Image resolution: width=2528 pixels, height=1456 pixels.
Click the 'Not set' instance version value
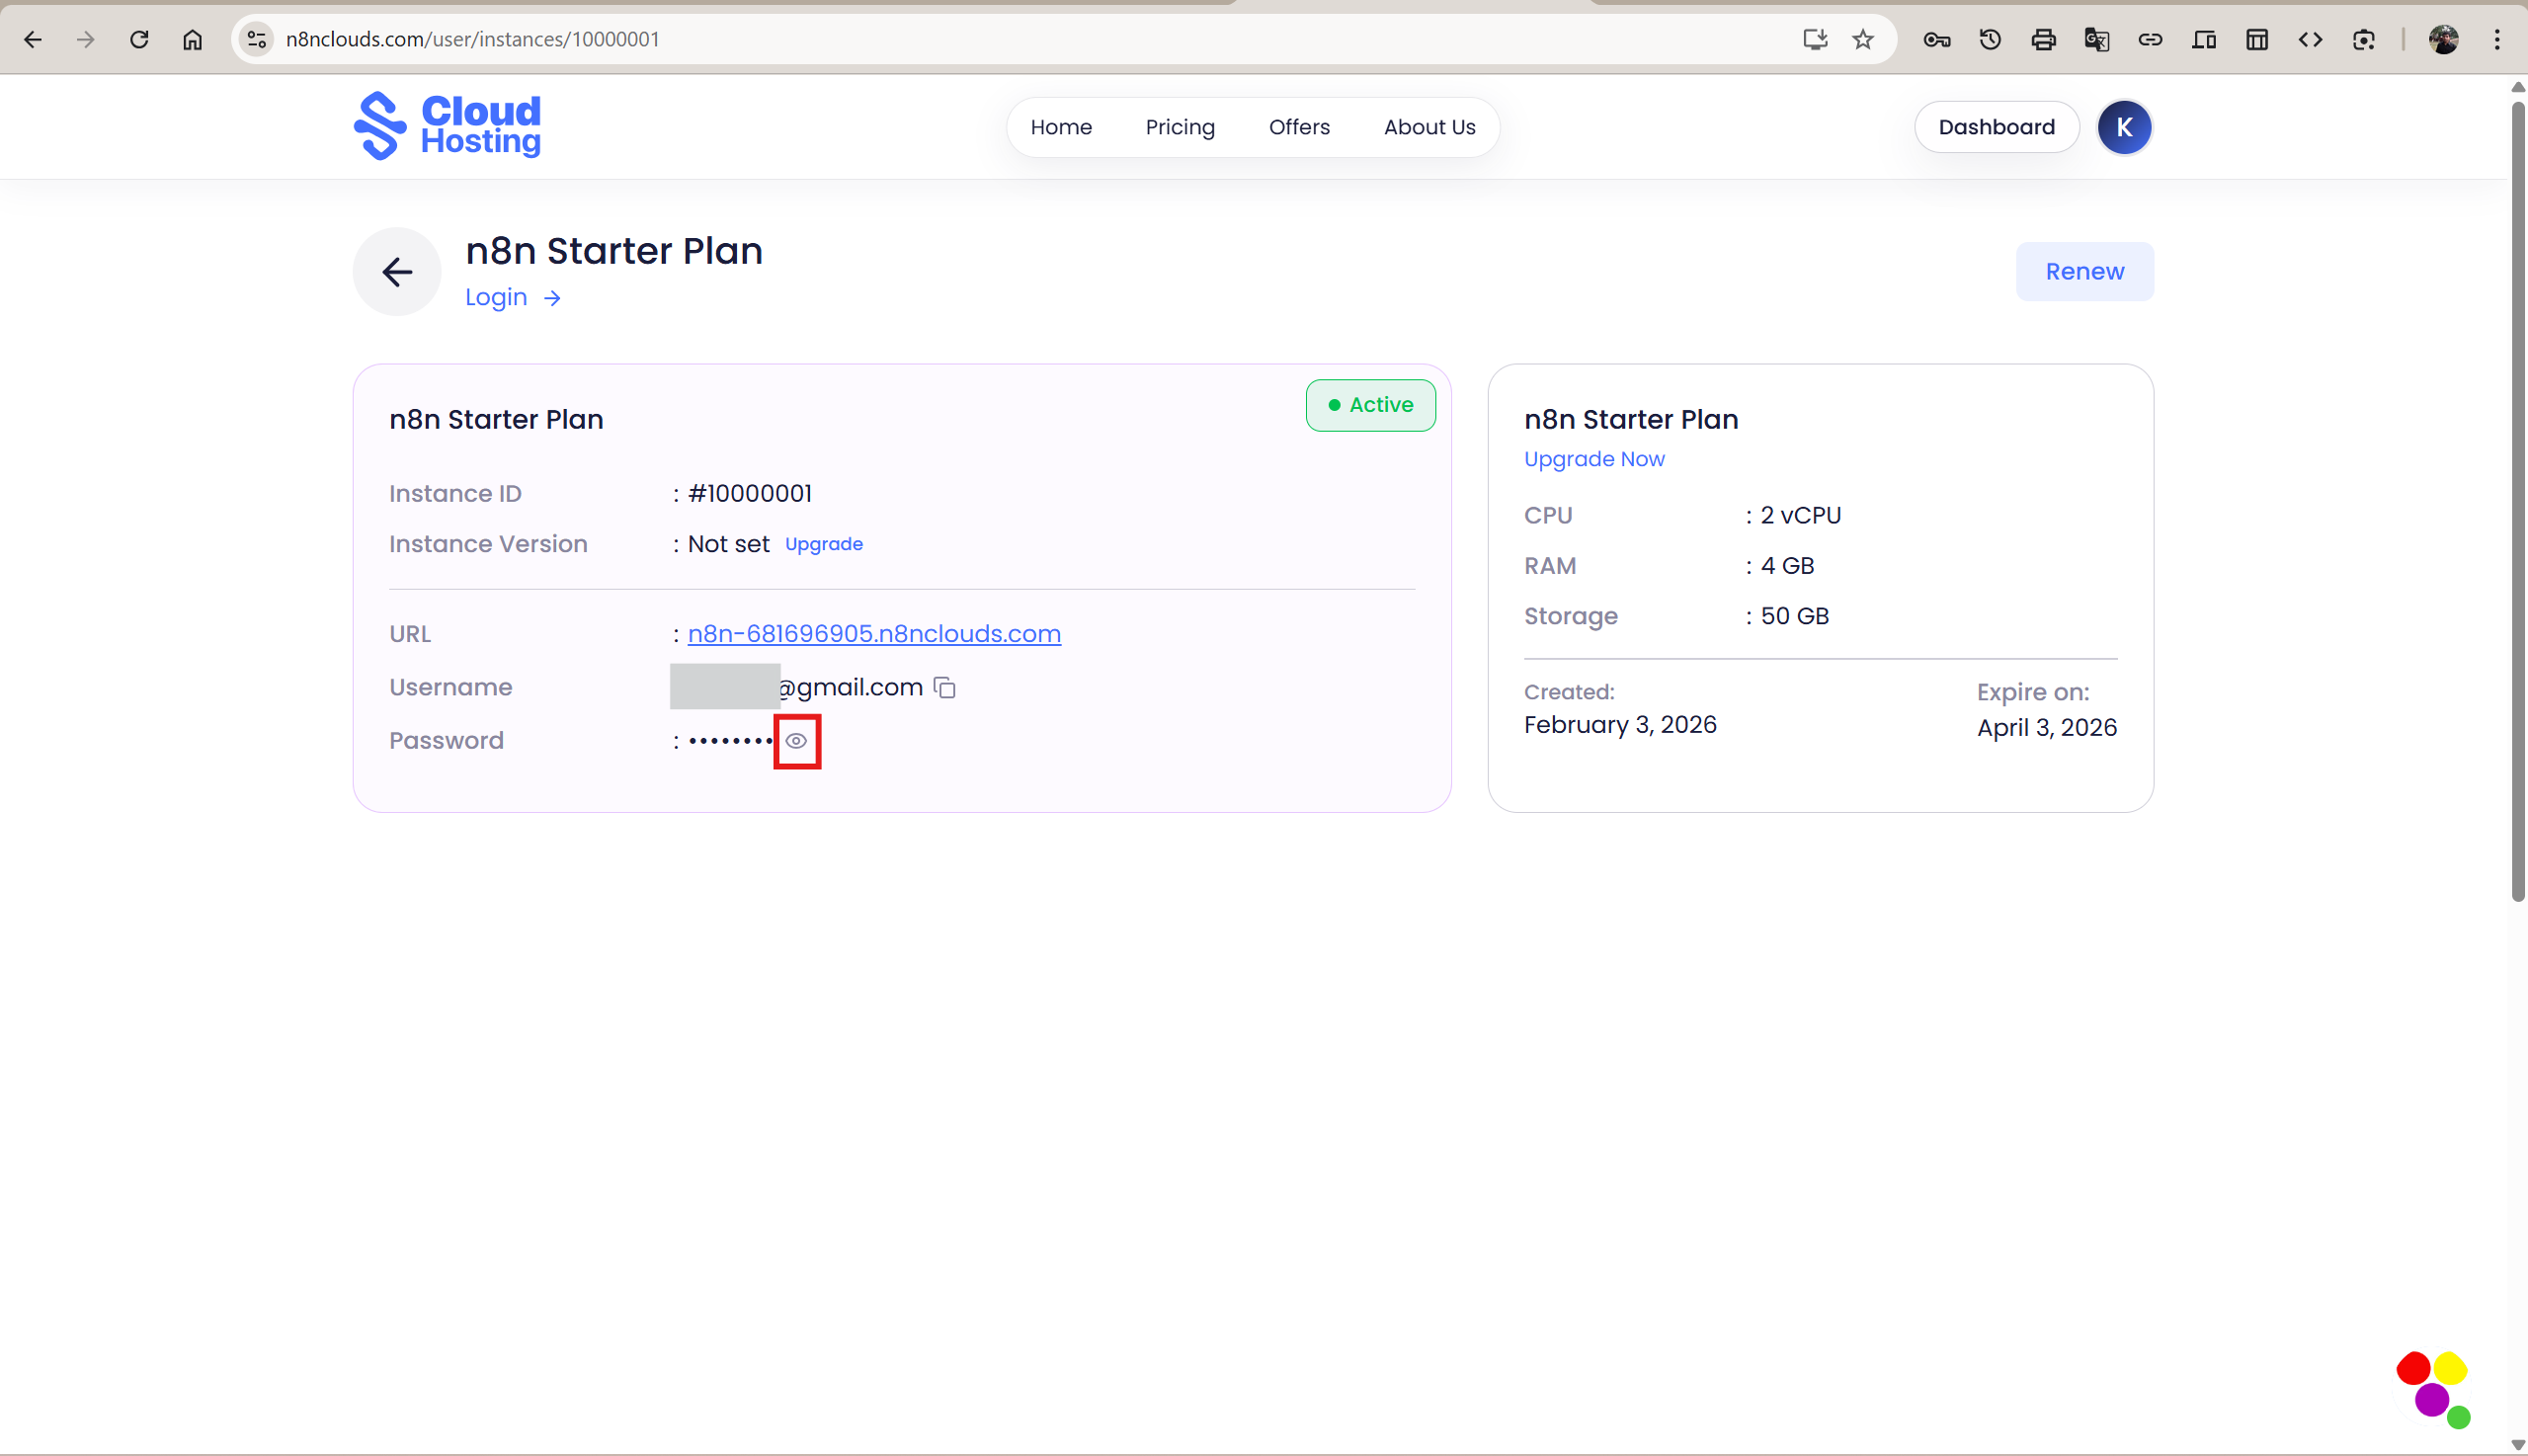point(728,544)
